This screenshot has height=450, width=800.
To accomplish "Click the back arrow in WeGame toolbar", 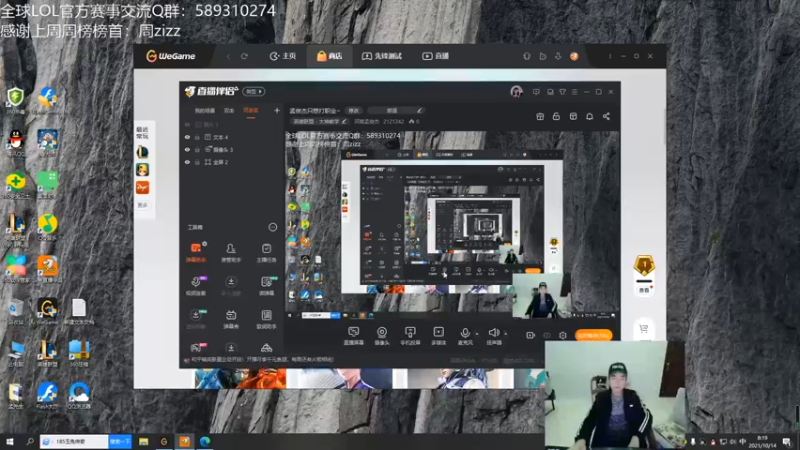I will point(228,56).
